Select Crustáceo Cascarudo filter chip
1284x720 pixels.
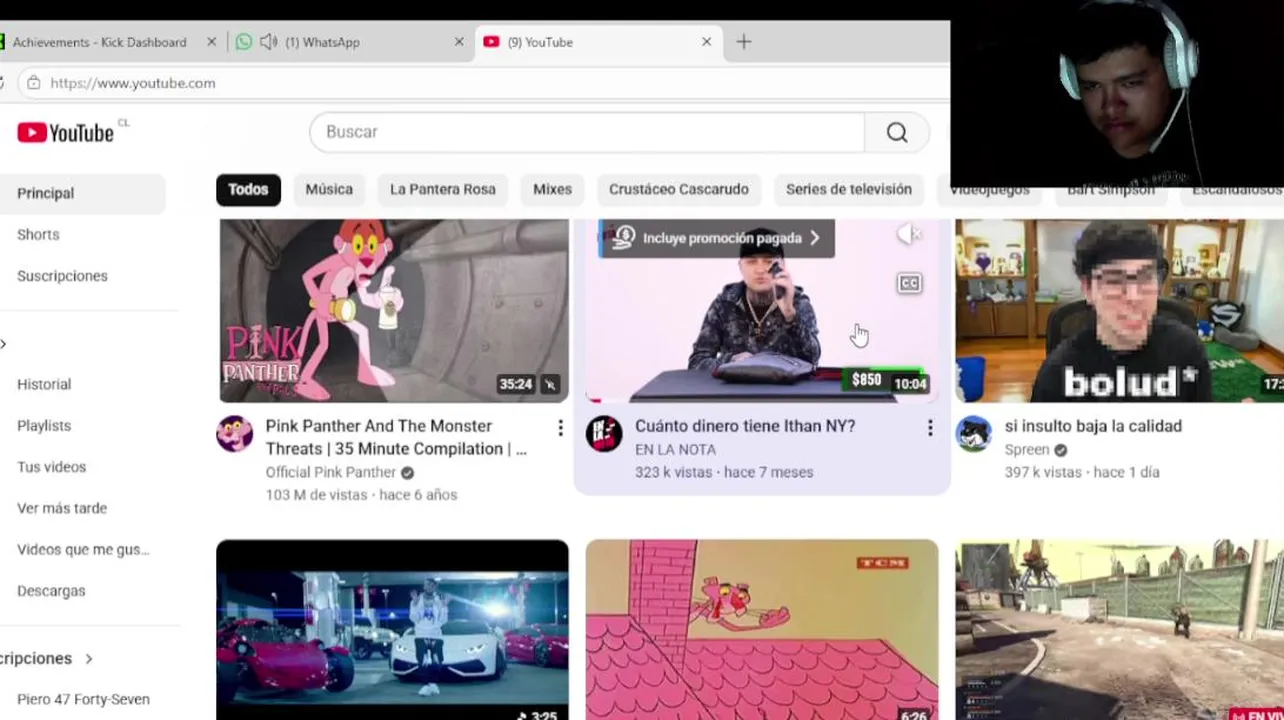pyautogui.click(x=679, y=189)
